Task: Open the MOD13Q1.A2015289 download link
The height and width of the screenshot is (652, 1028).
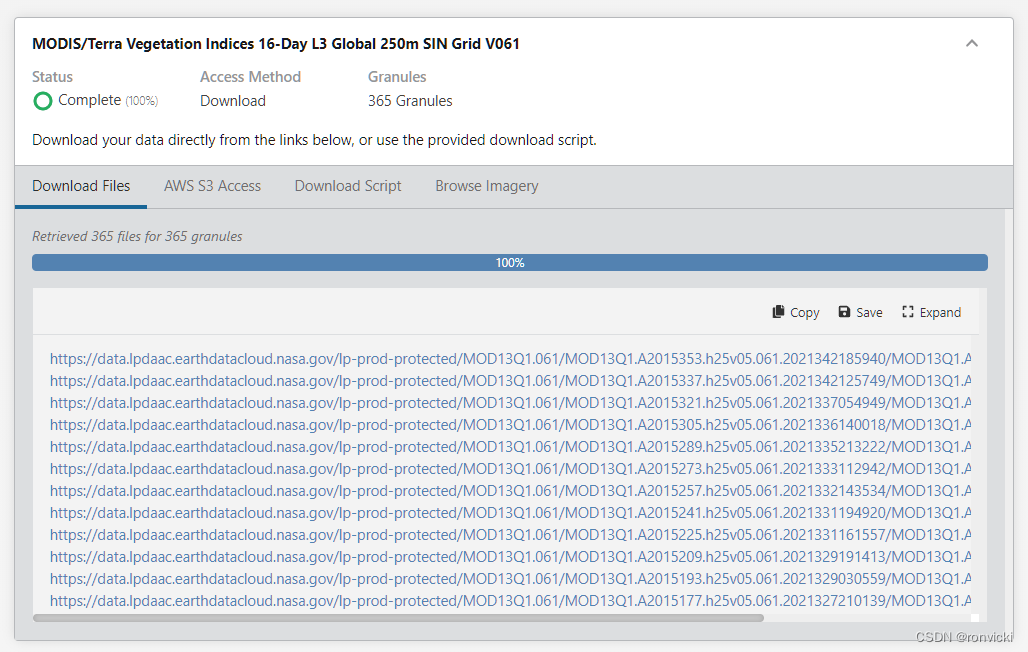Action: coord(510,447)
